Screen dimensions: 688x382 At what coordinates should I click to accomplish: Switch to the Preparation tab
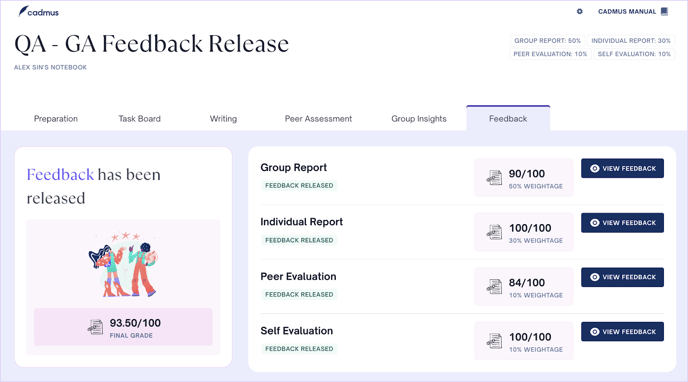56,118
